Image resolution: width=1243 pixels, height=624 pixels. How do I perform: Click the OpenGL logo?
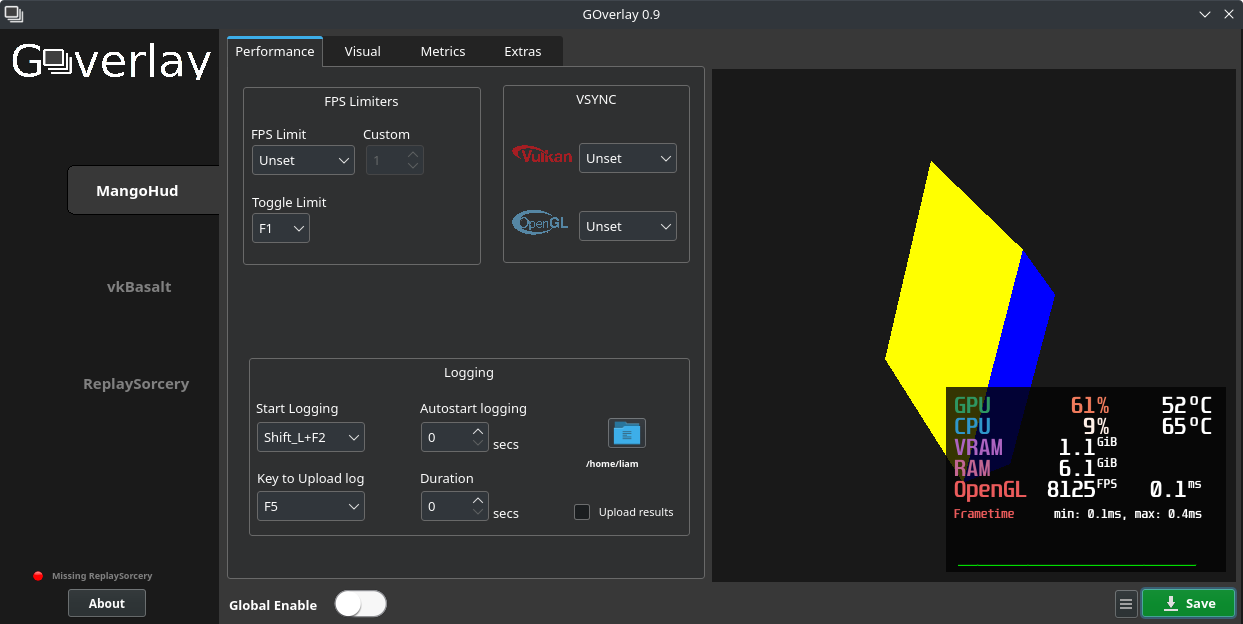tap(540, 223)
